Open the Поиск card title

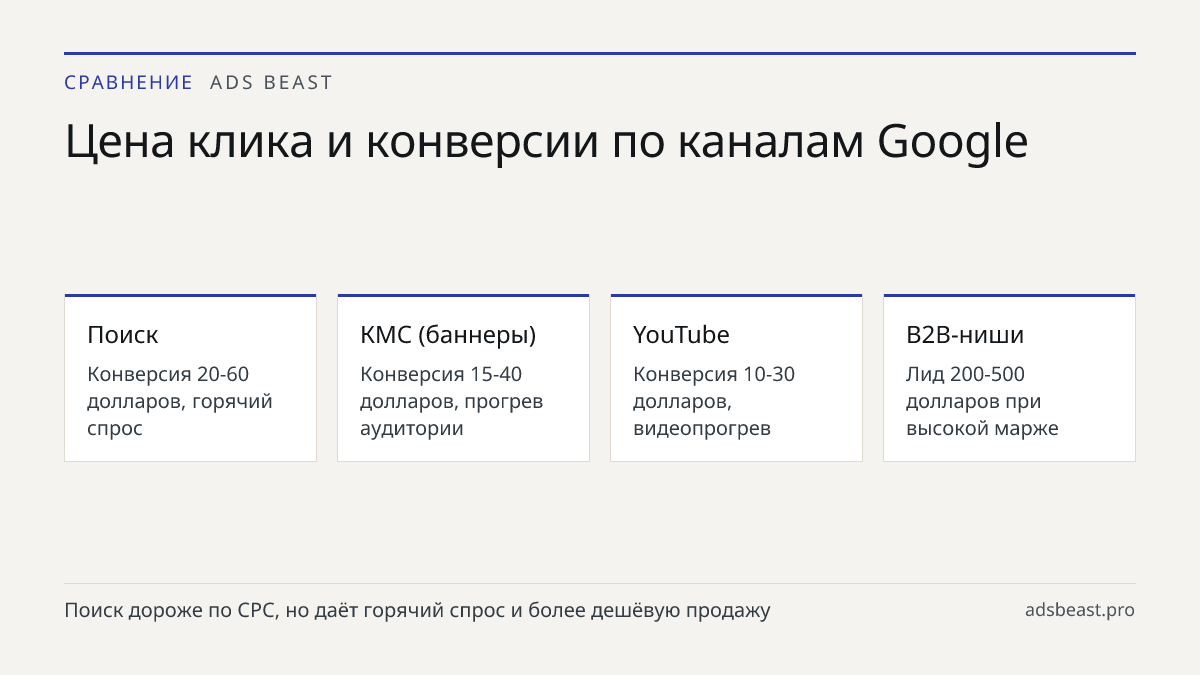pos(123,335)
